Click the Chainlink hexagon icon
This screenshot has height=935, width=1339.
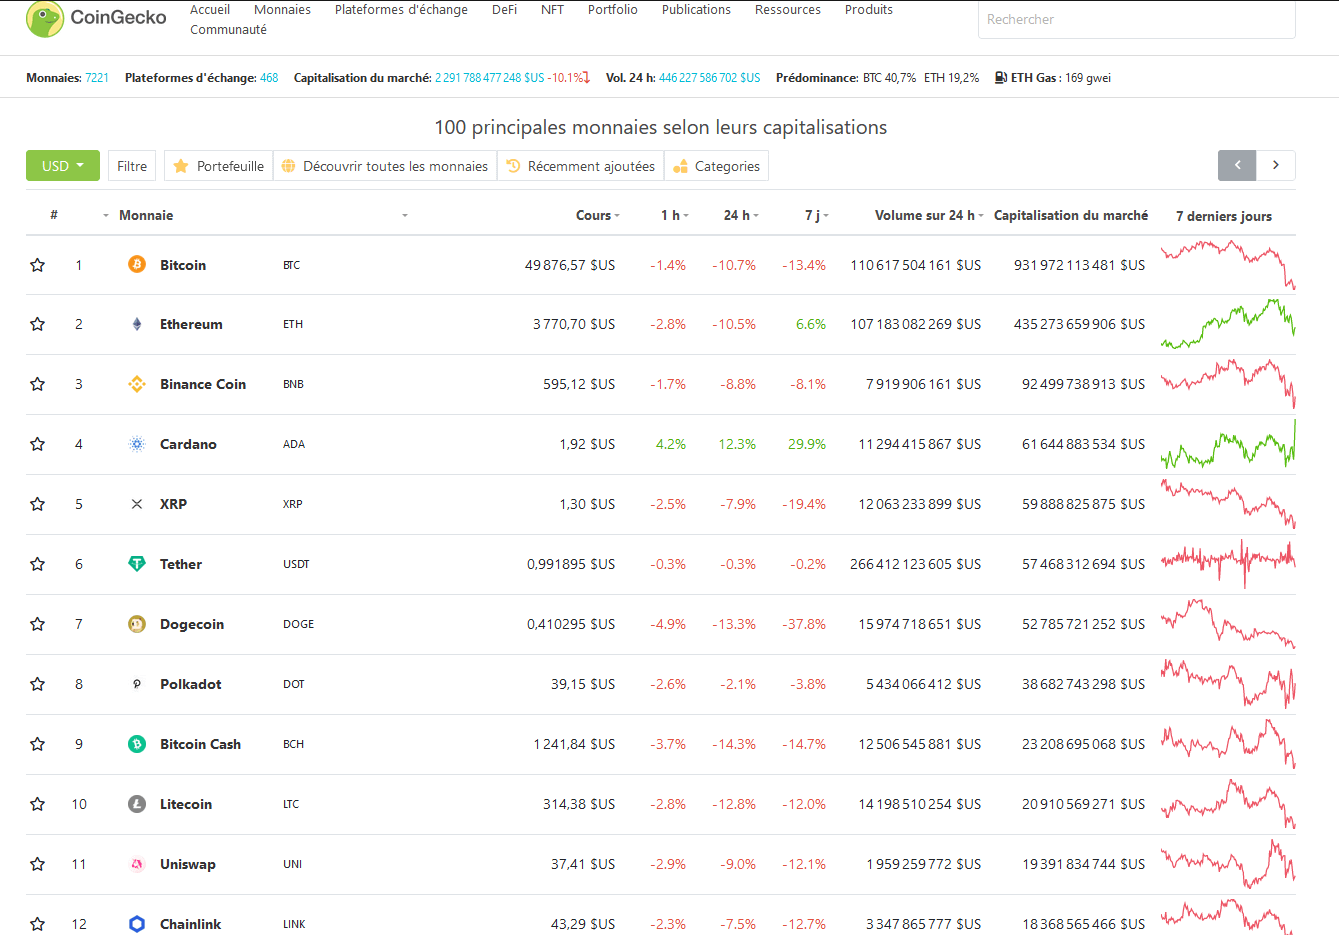click(x=137, y=924)
